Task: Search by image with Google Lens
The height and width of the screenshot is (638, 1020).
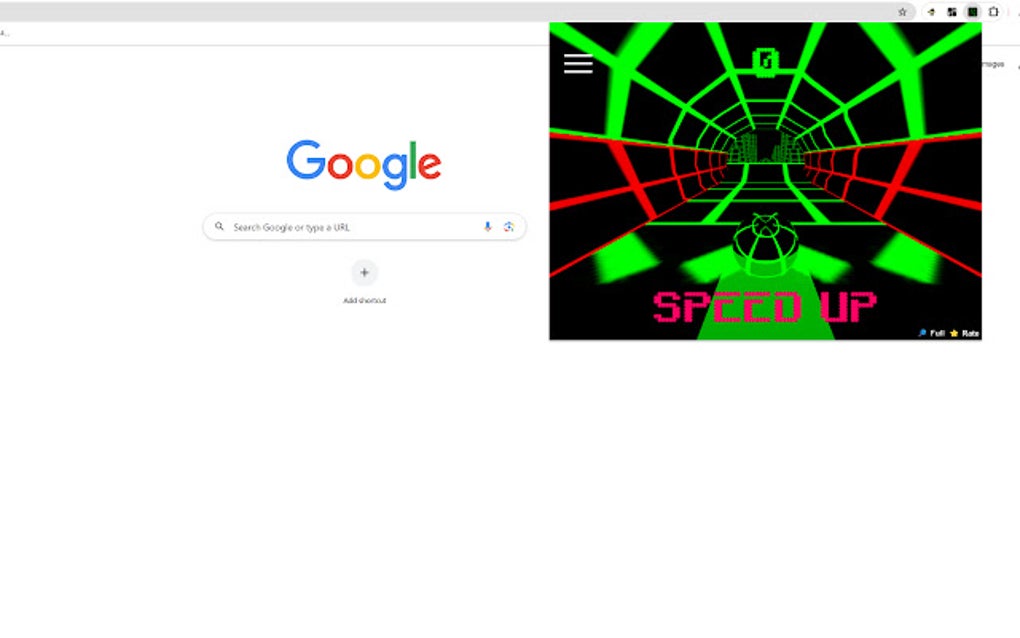Action: point(509,226)
